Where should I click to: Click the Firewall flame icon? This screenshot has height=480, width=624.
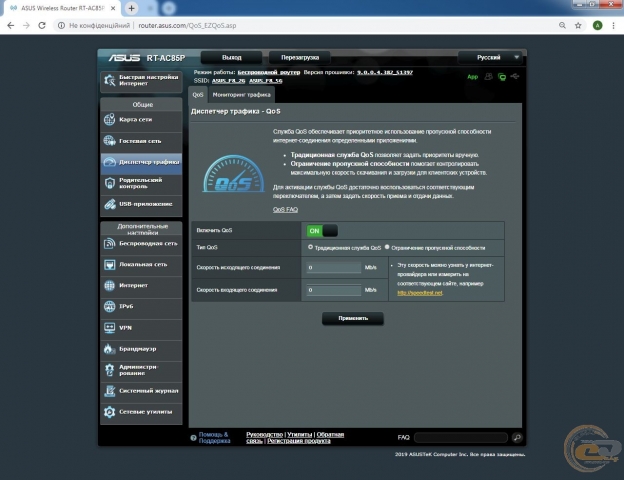(x=109, y=349)
